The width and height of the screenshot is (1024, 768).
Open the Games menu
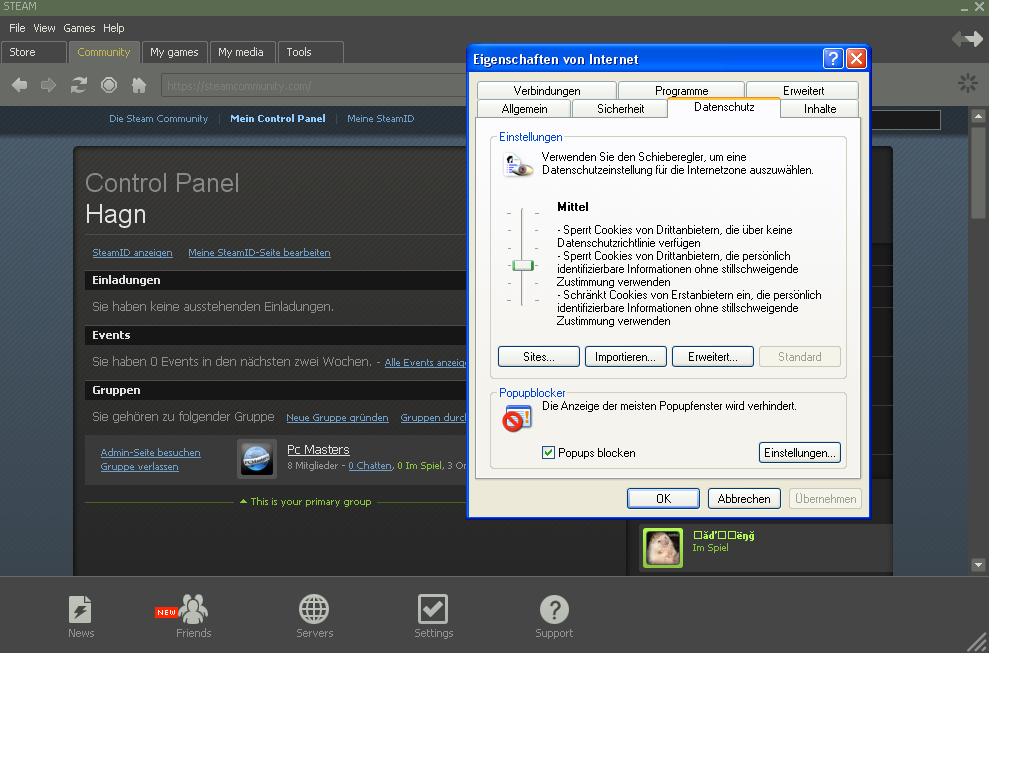79,28
